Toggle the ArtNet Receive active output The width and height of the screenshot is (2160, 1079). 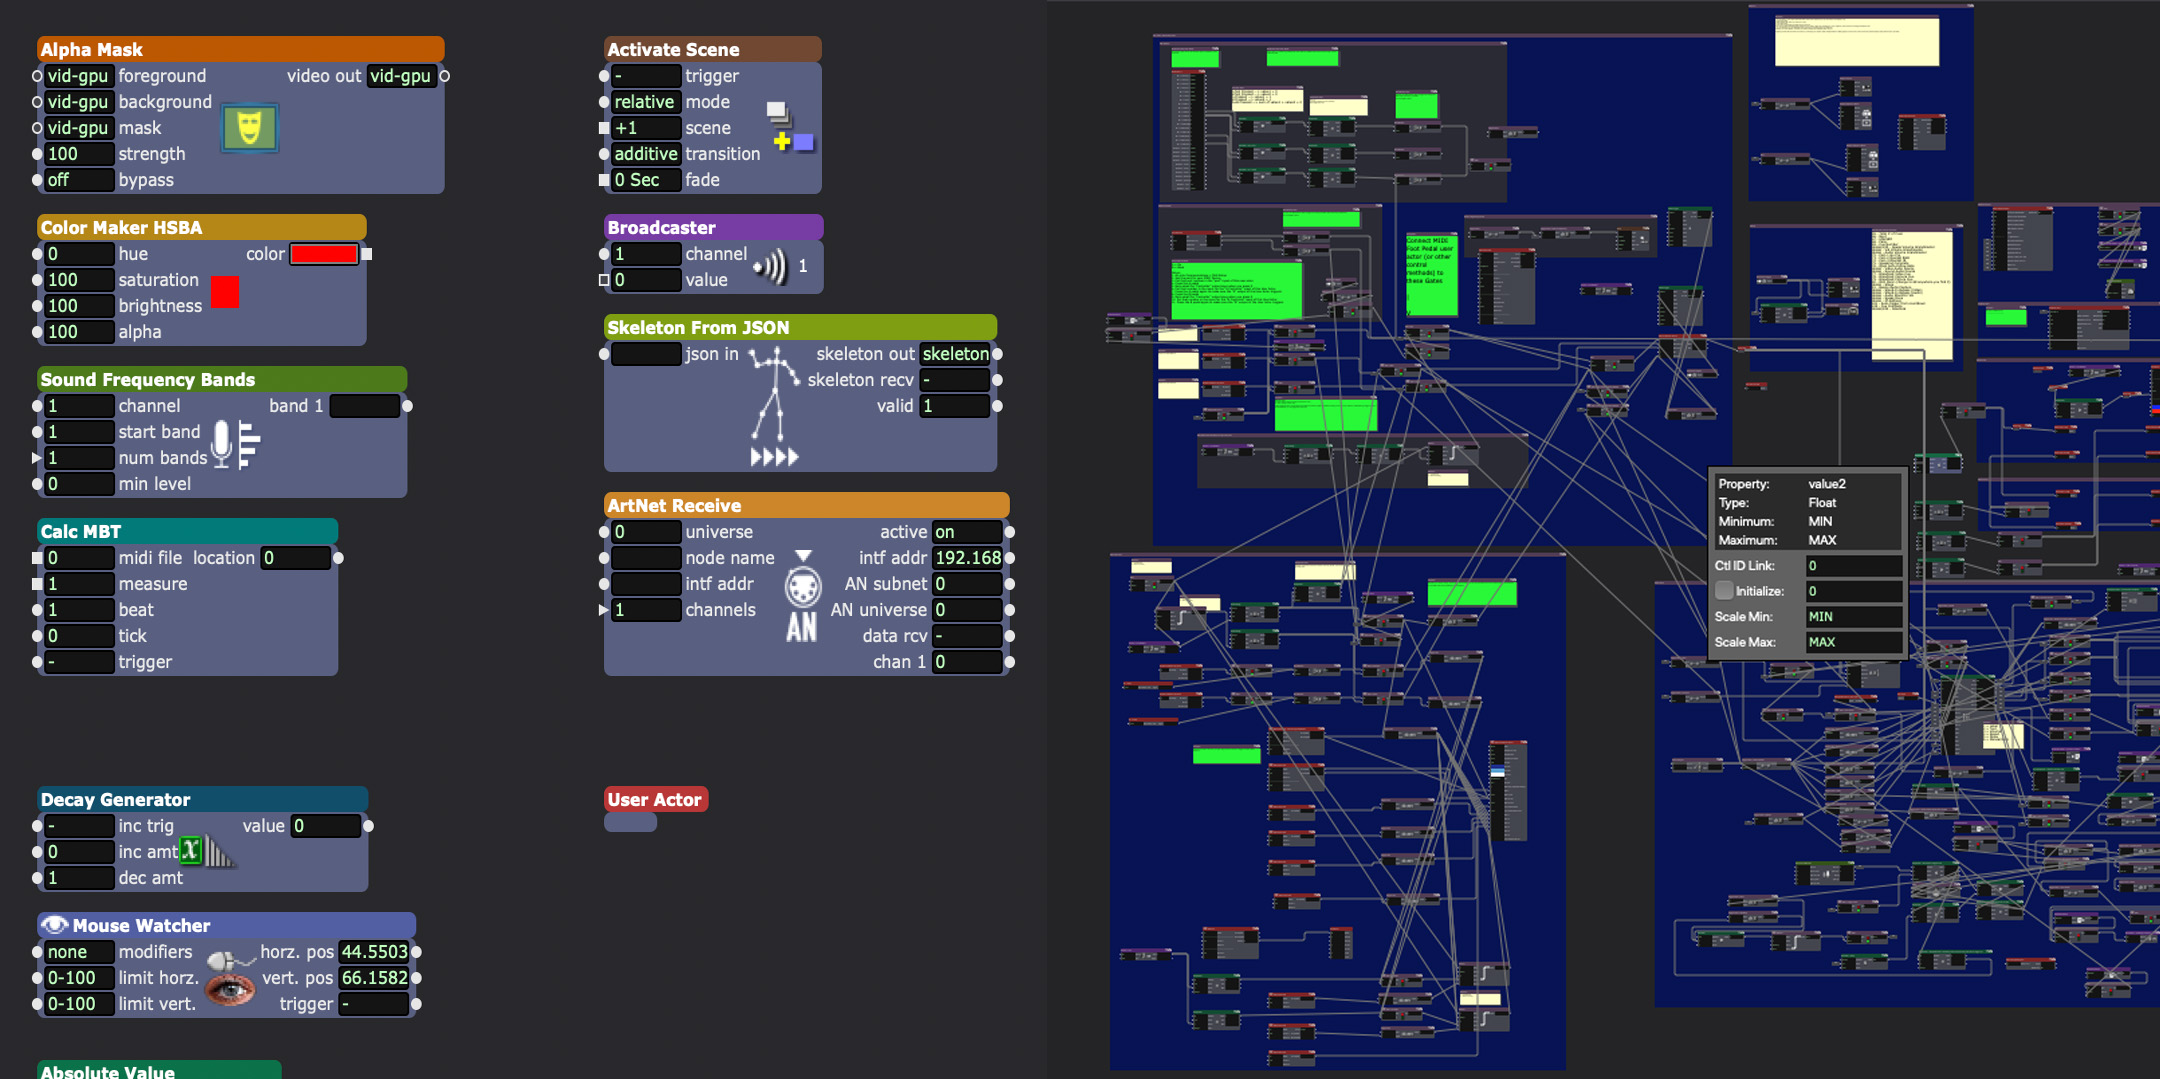(965, 532)
